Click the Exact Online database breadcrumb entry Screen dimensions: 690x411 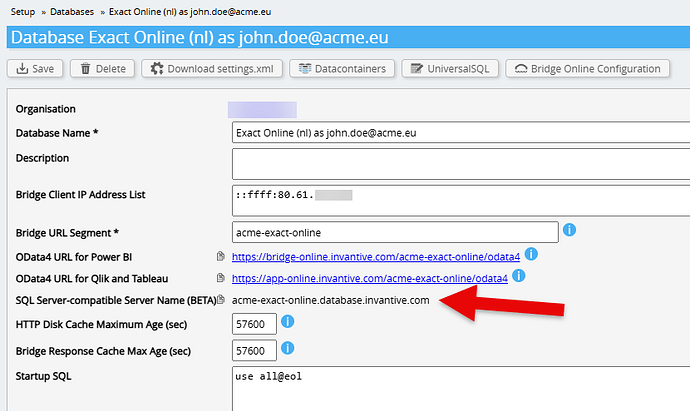(x=190, y=12)
